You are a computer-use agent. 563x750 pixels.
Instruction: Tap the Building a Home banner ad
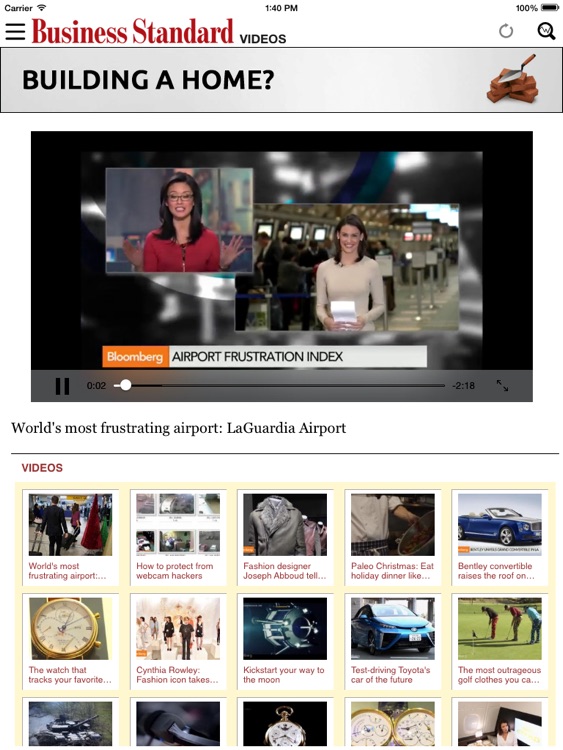click(281, 80)
